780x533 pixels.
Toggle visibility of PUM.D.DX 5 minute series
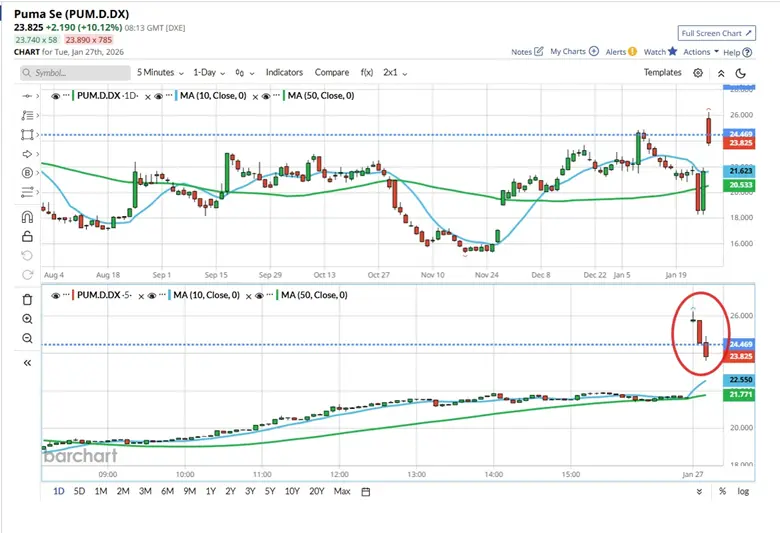point(55,296)
